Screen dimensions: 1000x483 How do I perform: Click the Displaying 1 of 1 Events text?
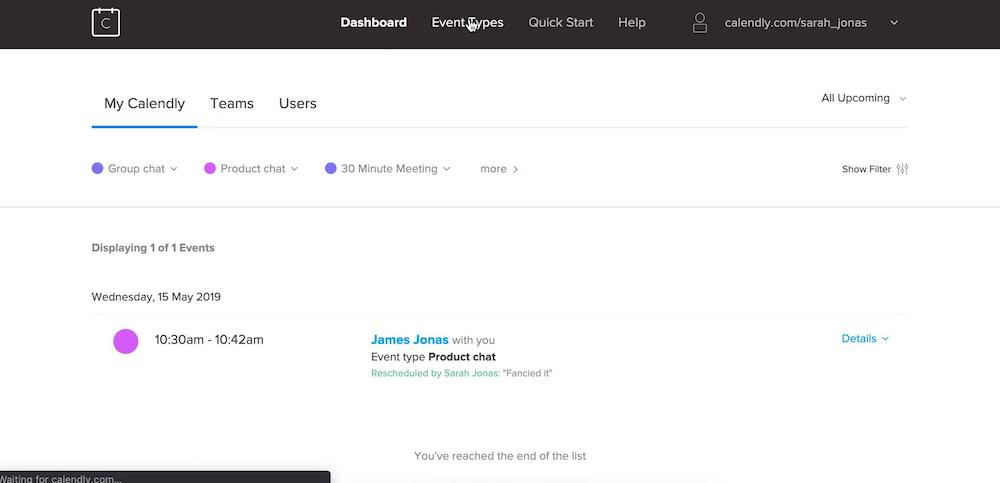(x=153, y=248)
